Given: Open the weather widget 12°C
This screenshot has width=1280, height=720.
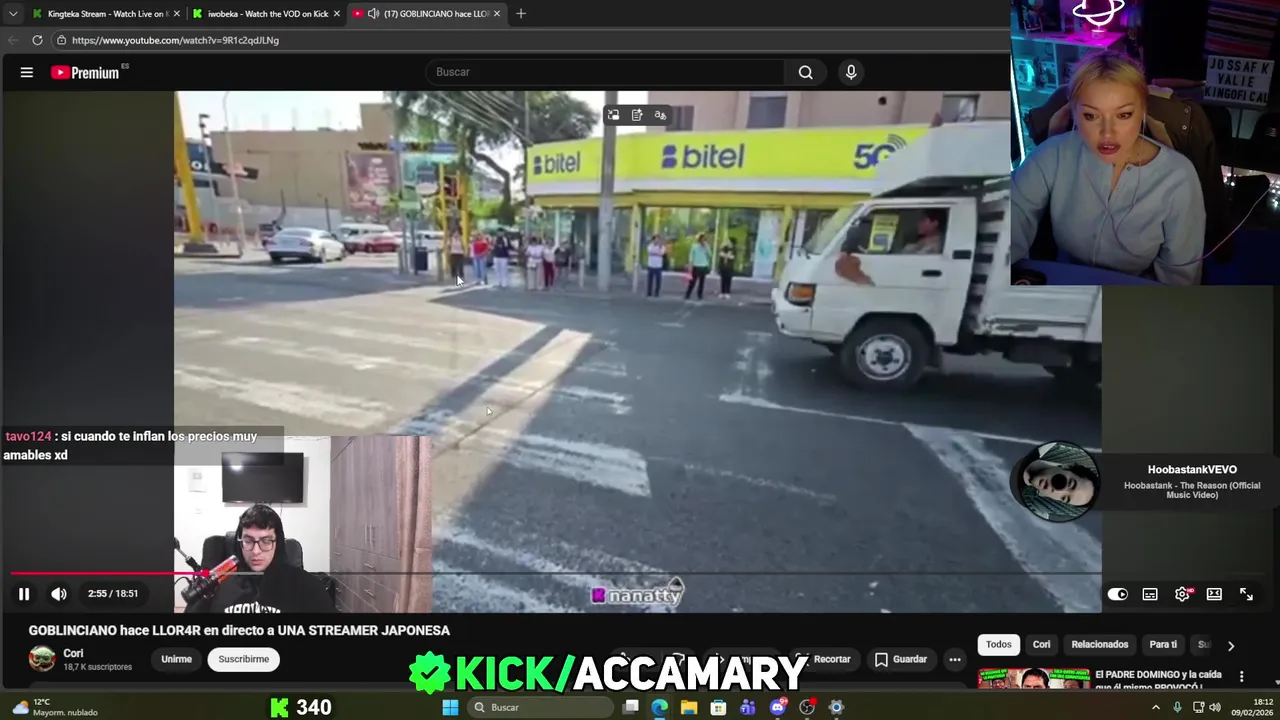Looking at the screenshot, I should point(55,707).
